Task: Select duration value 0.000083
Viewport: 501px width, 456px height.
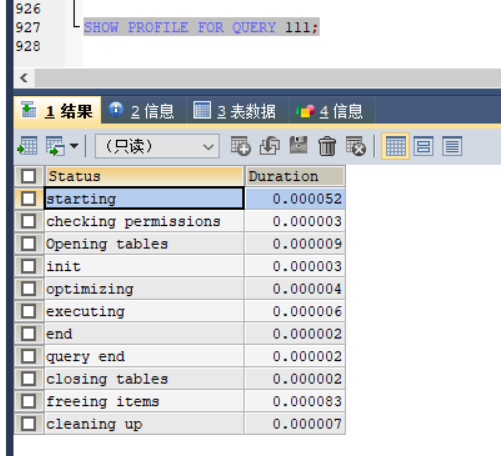Action: click(295, 401)
